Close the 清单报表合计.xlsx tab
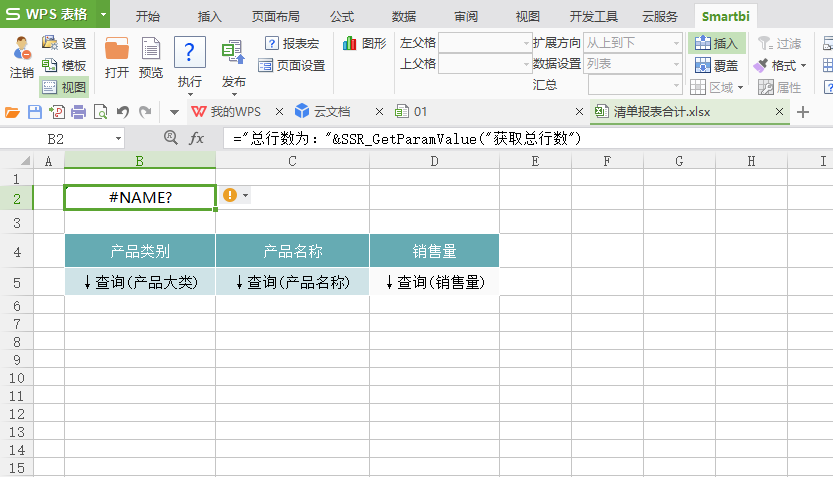833x477 pixels. click(779, 112)
